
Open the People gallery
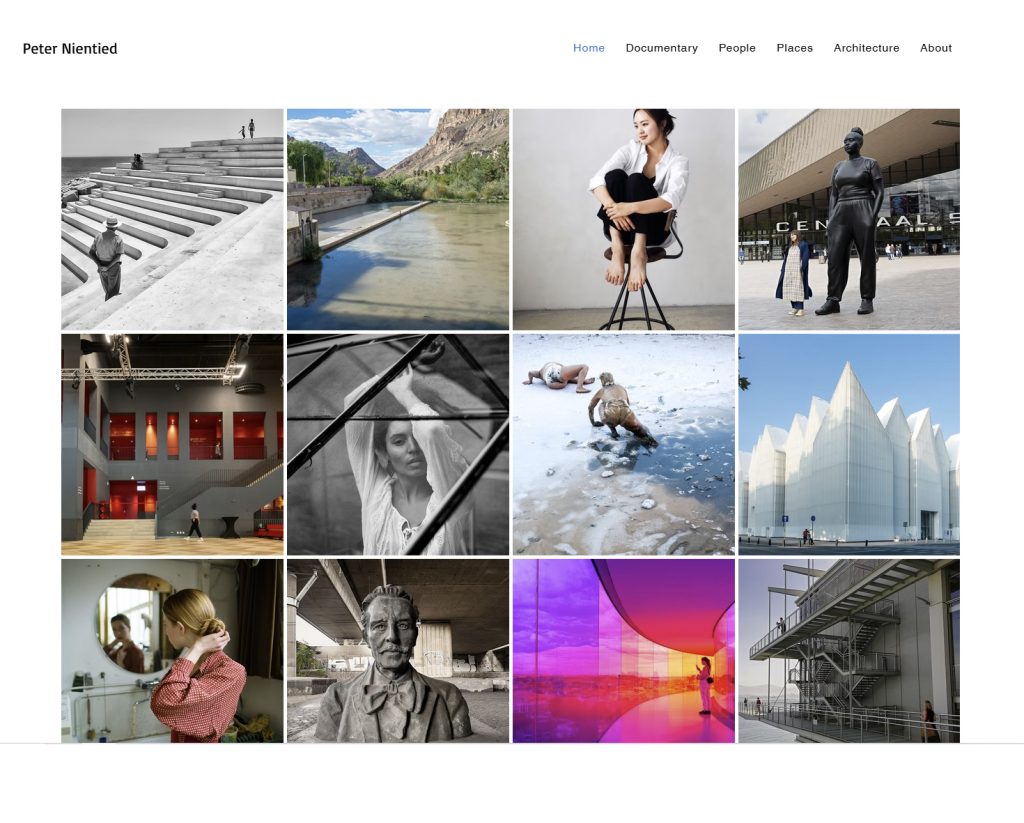click(x=737, y=48)
